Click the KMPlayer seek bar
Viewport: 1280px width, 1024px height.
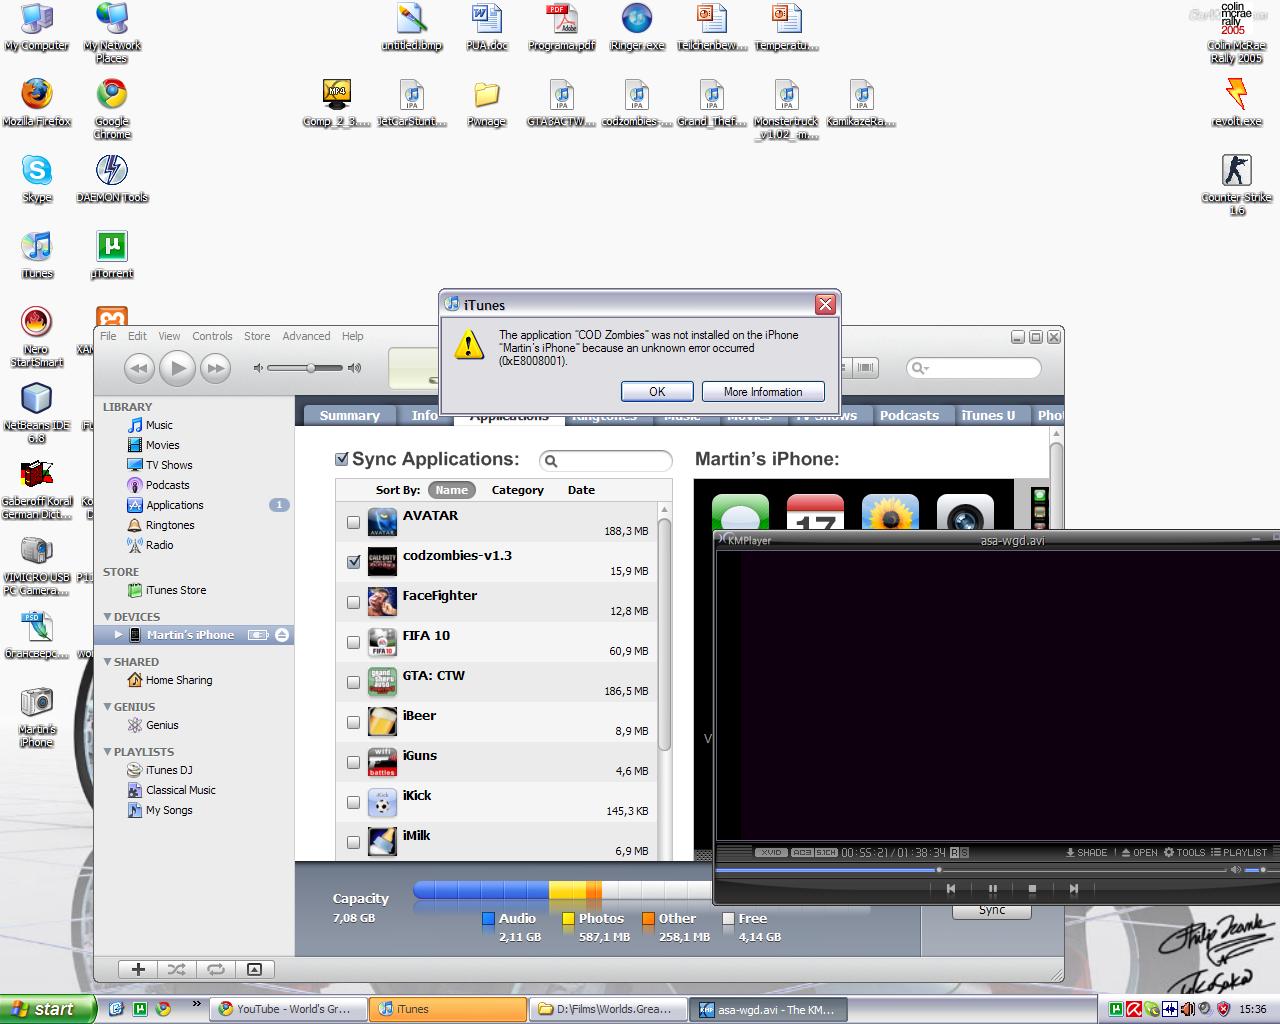(971, 870)
